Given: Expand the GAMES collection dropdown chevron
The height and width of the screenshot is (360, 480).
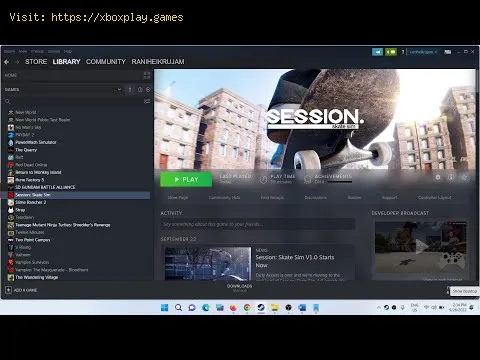Looking at the screenshot, I should click(119, 89).
